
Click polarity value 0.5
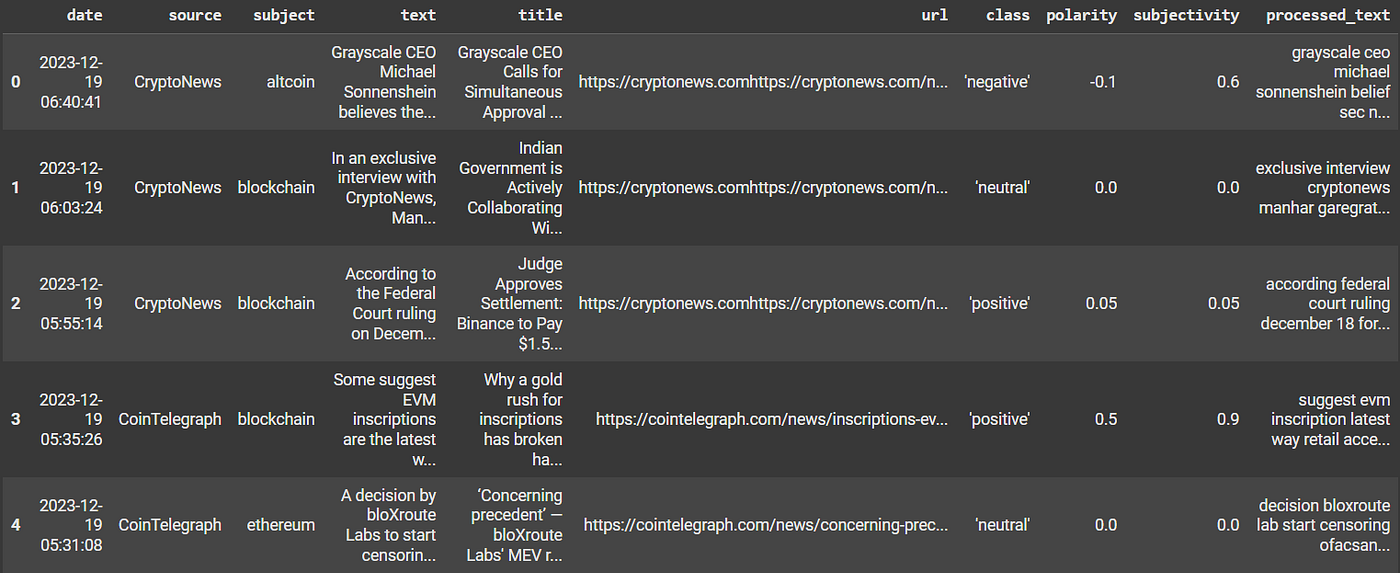(x=1106, y=419)
